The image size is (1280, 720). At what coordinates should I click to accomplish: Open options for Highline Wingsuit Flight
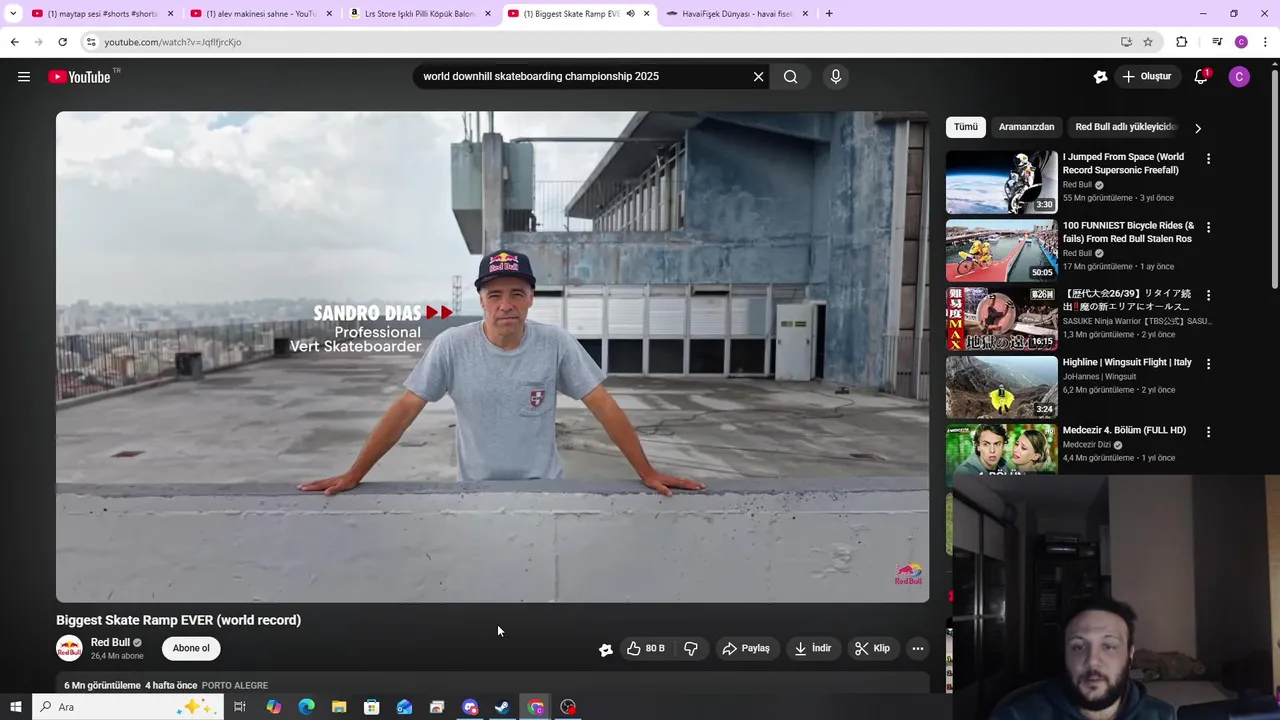pos(1208,363)
